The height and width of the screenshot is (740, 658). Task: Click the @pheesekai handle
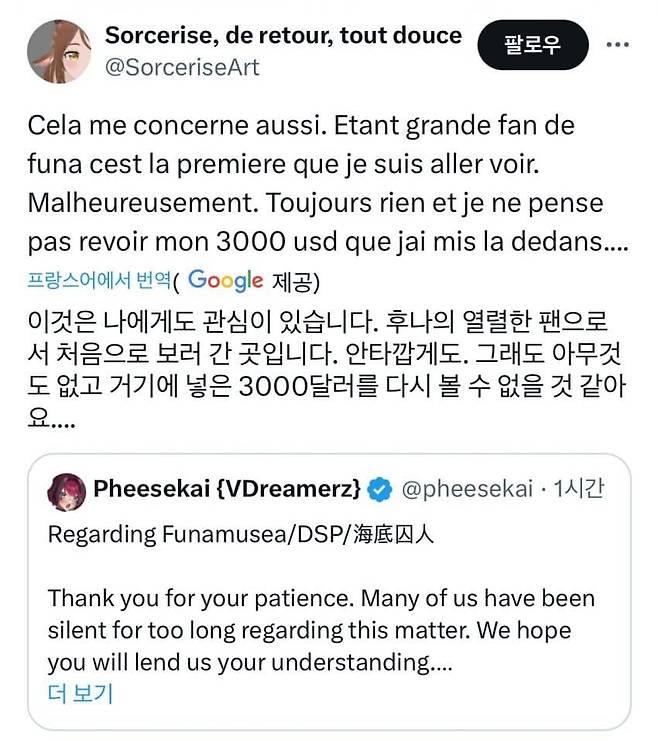pos(464,490)
